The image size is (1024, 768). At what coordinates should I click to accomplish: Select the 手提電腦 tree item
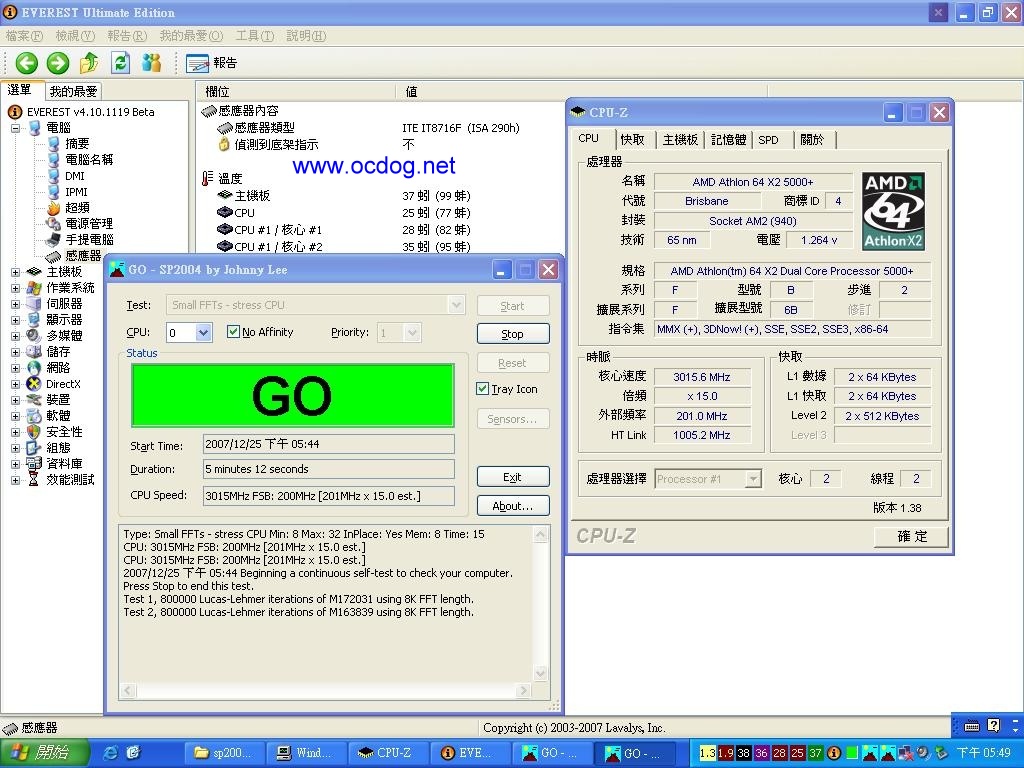(80, 240)
